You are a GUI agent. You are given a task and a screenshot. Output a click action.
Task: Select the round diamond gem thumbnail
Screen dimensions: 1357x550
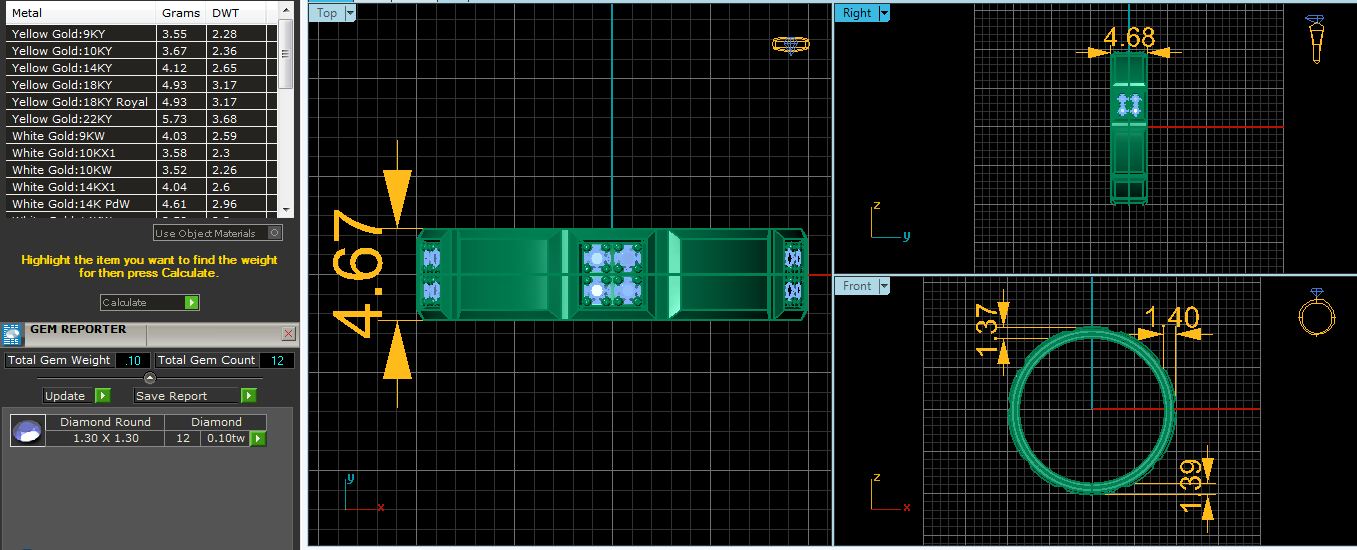[x=27, y=431]
